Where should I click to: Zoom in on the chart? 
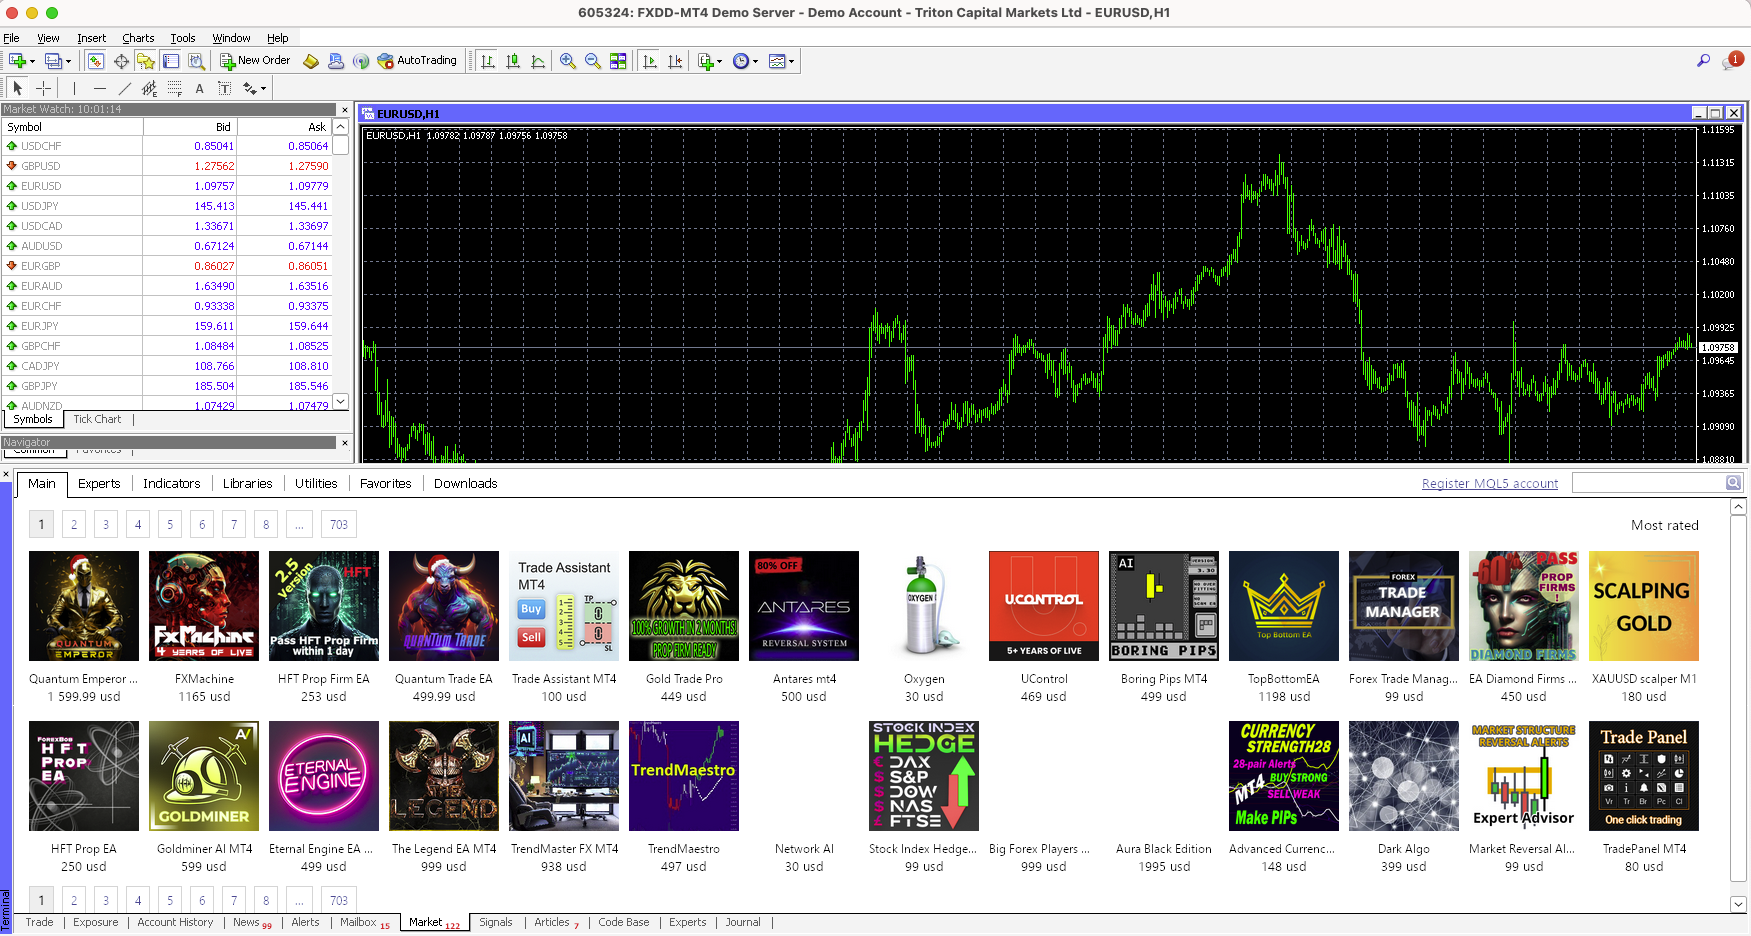coord(567,61)
